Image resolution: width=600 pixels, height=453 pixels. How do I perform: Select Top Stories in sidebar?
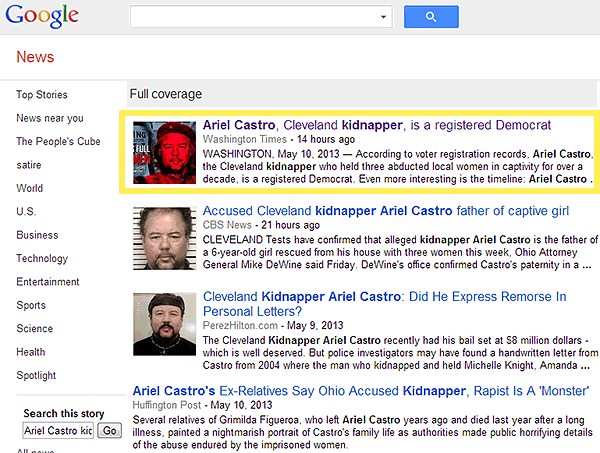click(x=42, y=95)
